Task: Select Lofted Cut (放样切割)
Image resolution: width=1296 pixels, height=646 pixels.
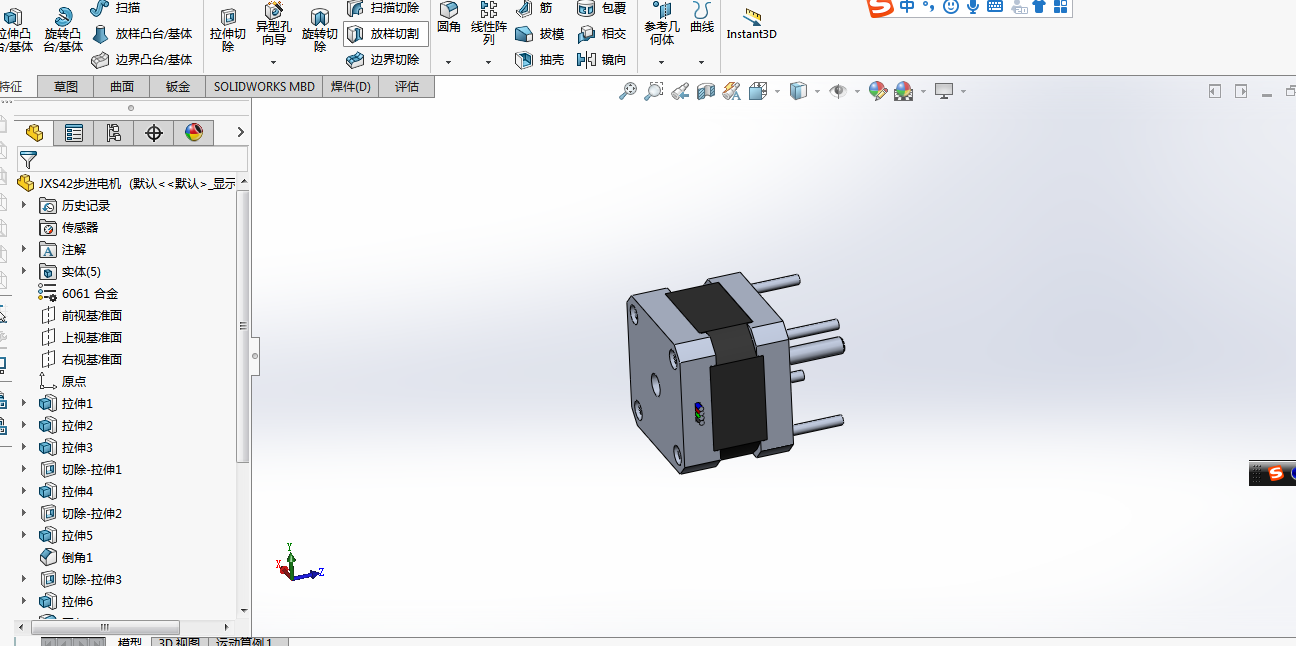Action: pyautogui.click(x=386, y=34)
